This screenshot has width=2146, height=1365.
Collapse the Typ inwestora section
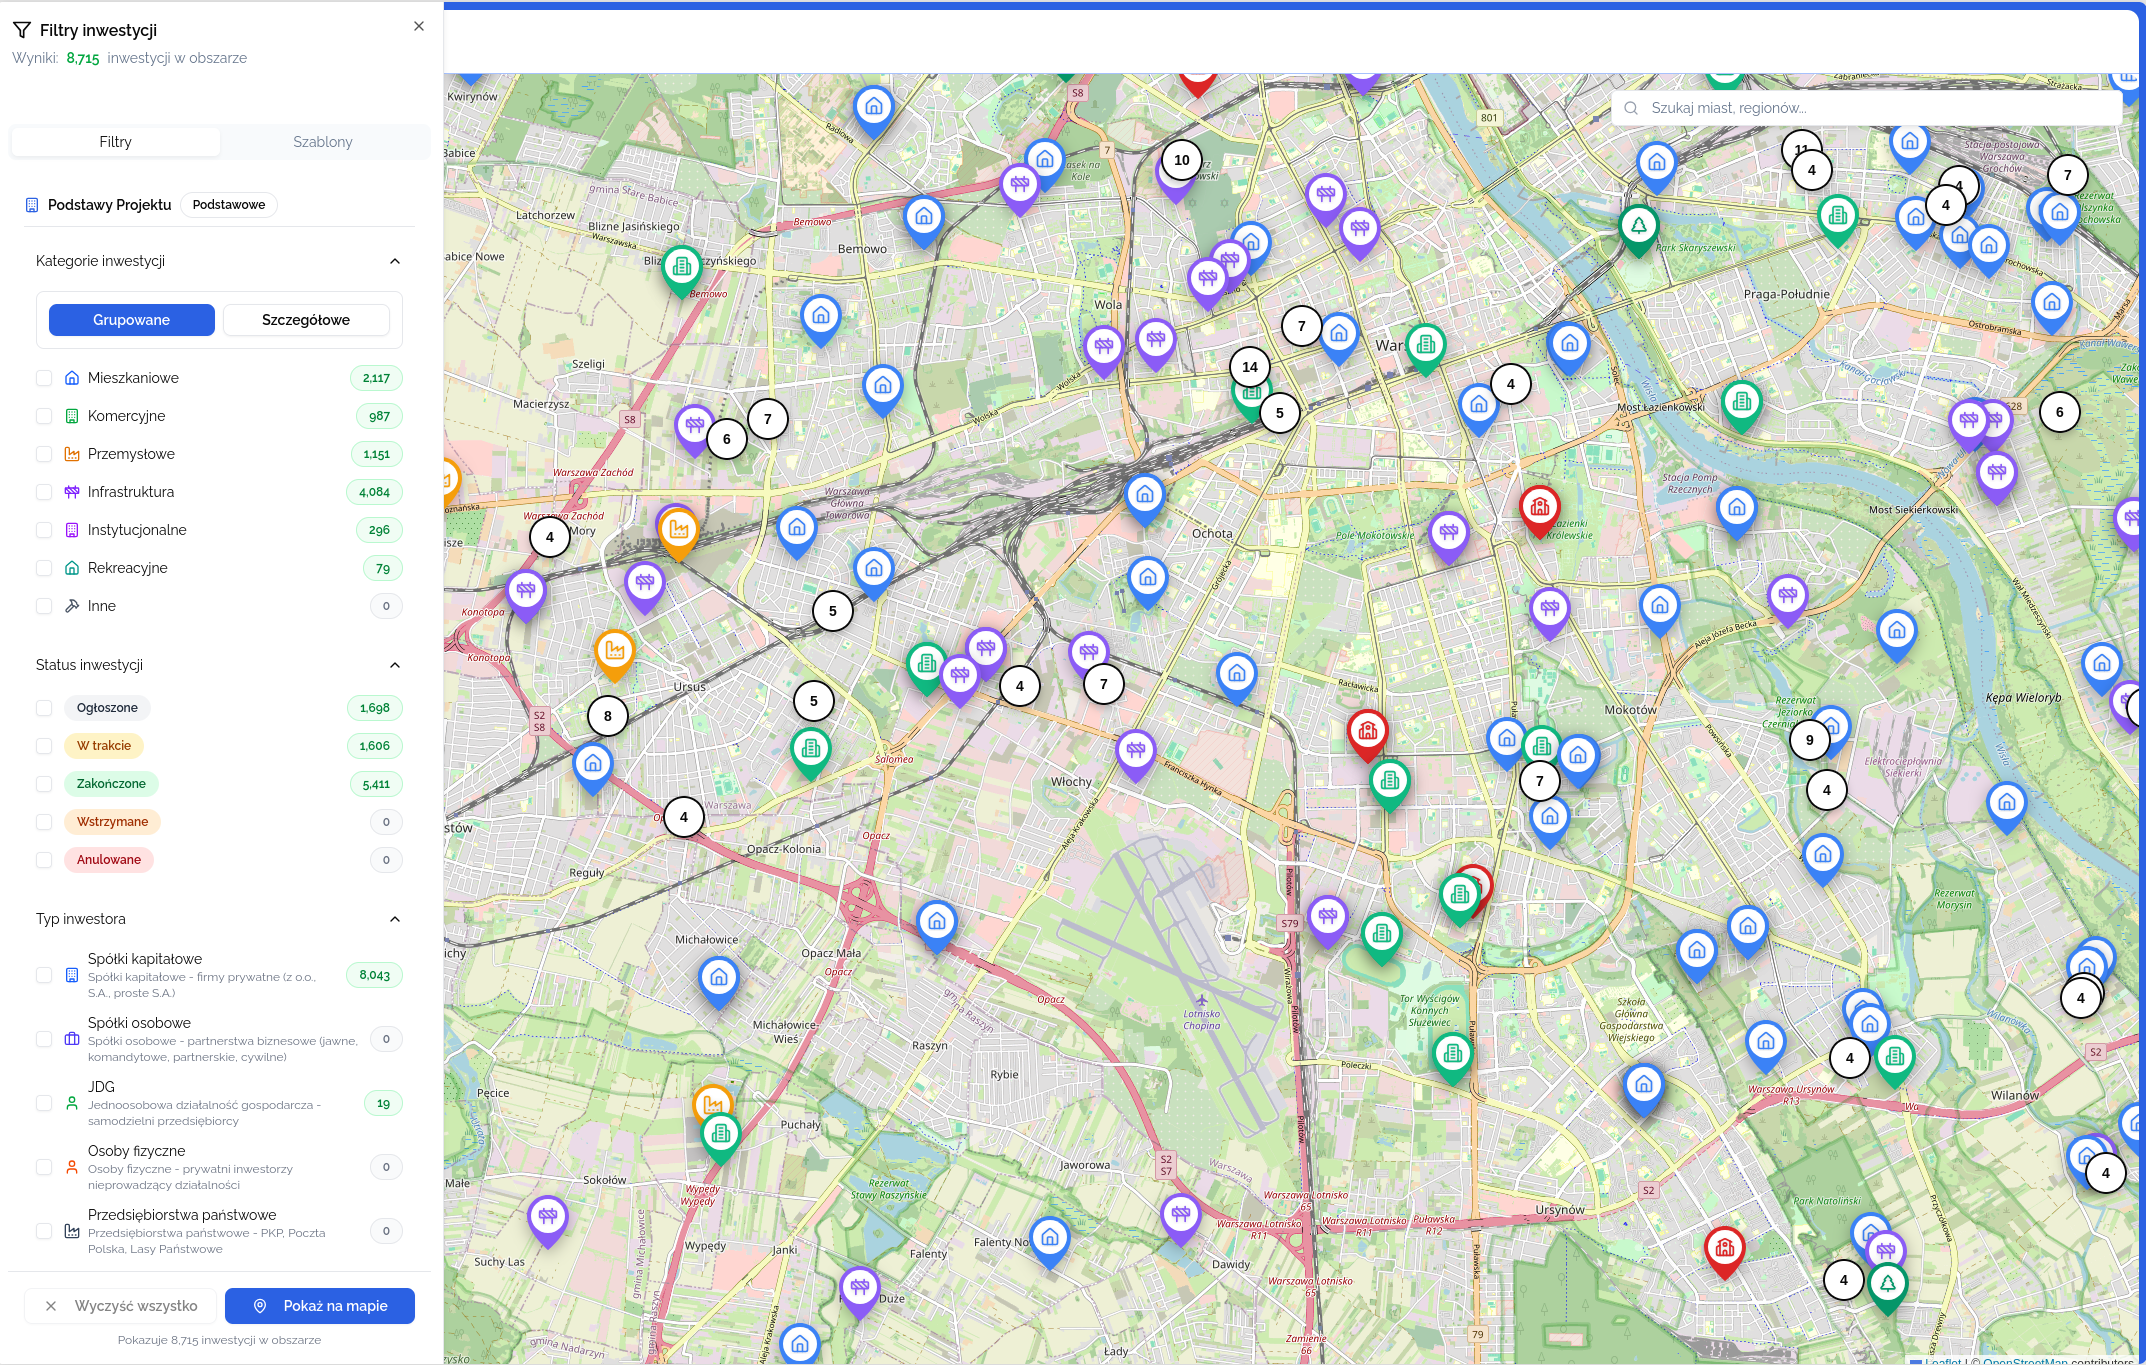point(395,918)
